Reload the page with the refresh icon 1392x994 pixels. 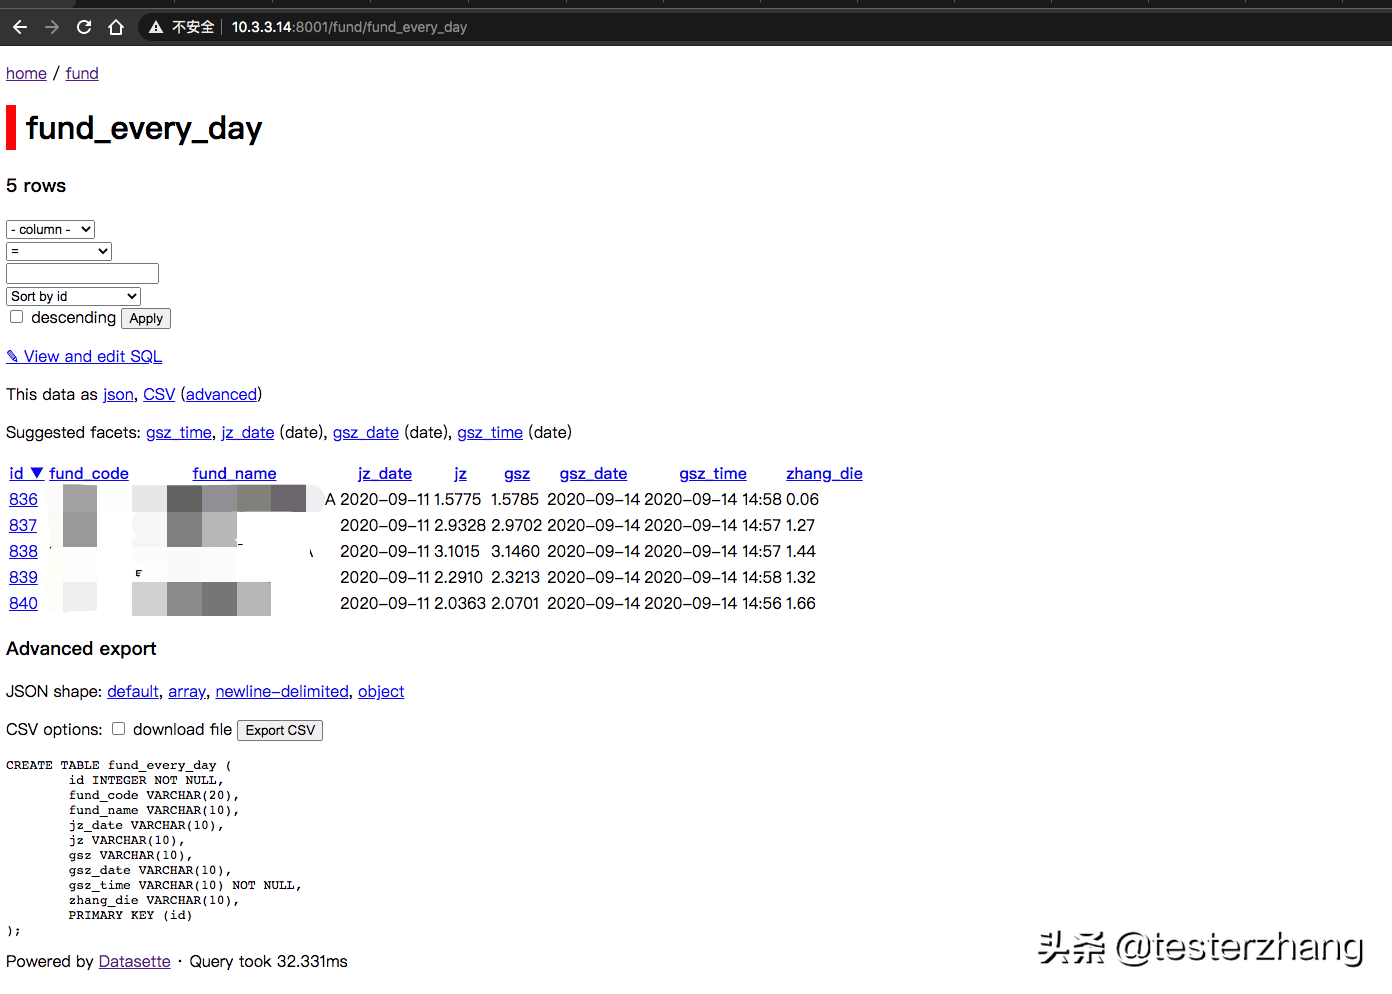[84, 27]
